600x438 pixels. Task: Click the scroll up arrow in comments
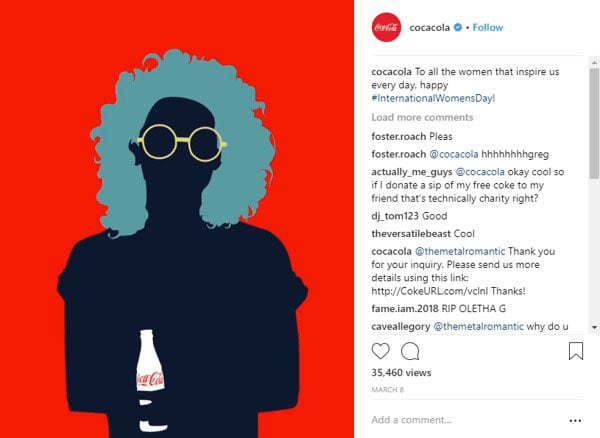(594, 62)
